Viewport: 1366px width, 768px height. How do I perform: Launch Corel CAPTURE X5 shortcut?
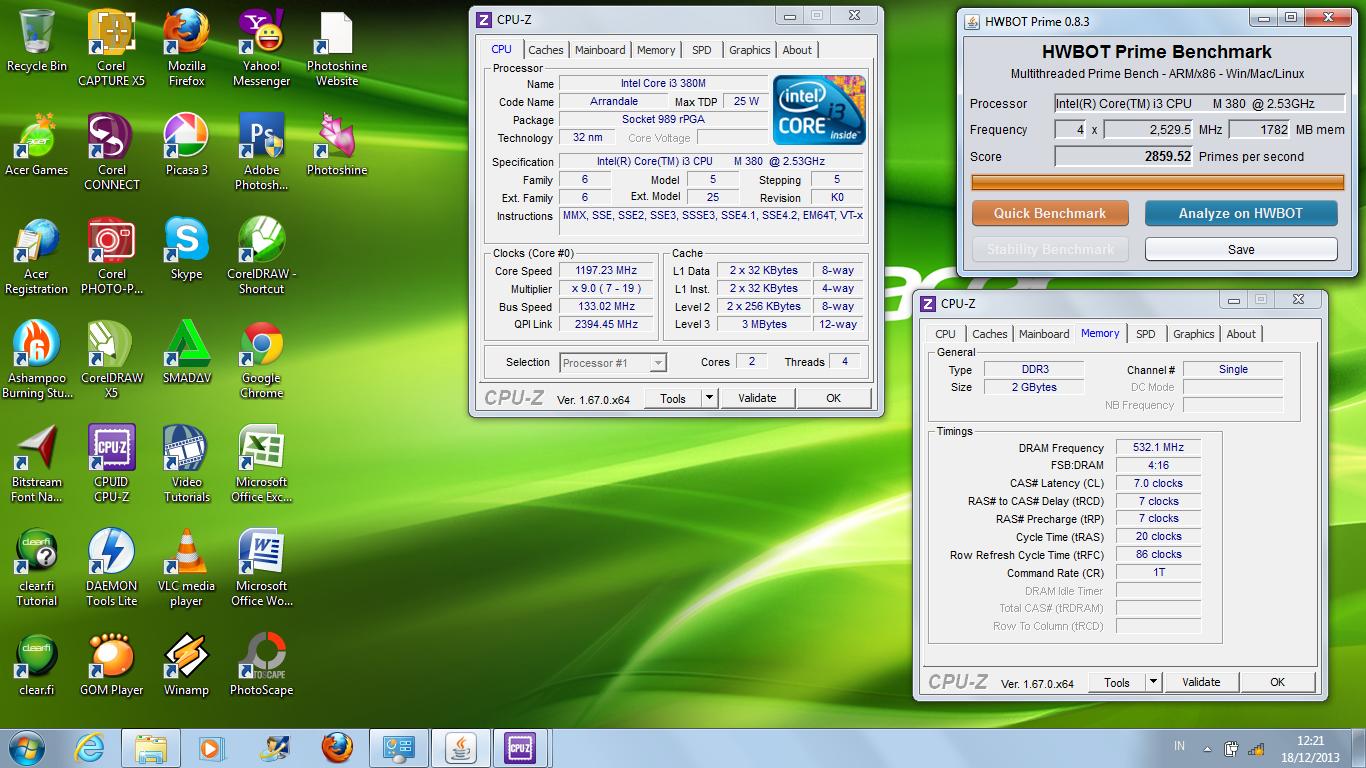[112, 47]
